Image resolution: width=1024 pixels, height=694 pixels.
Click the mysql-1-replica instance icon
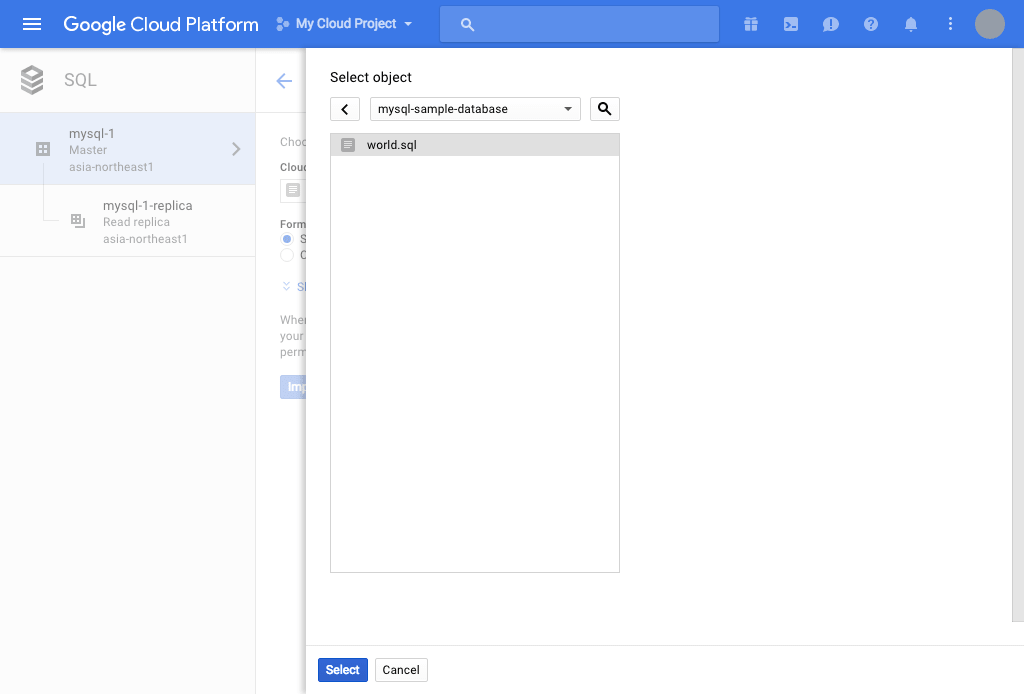click(x=78, y=221)
